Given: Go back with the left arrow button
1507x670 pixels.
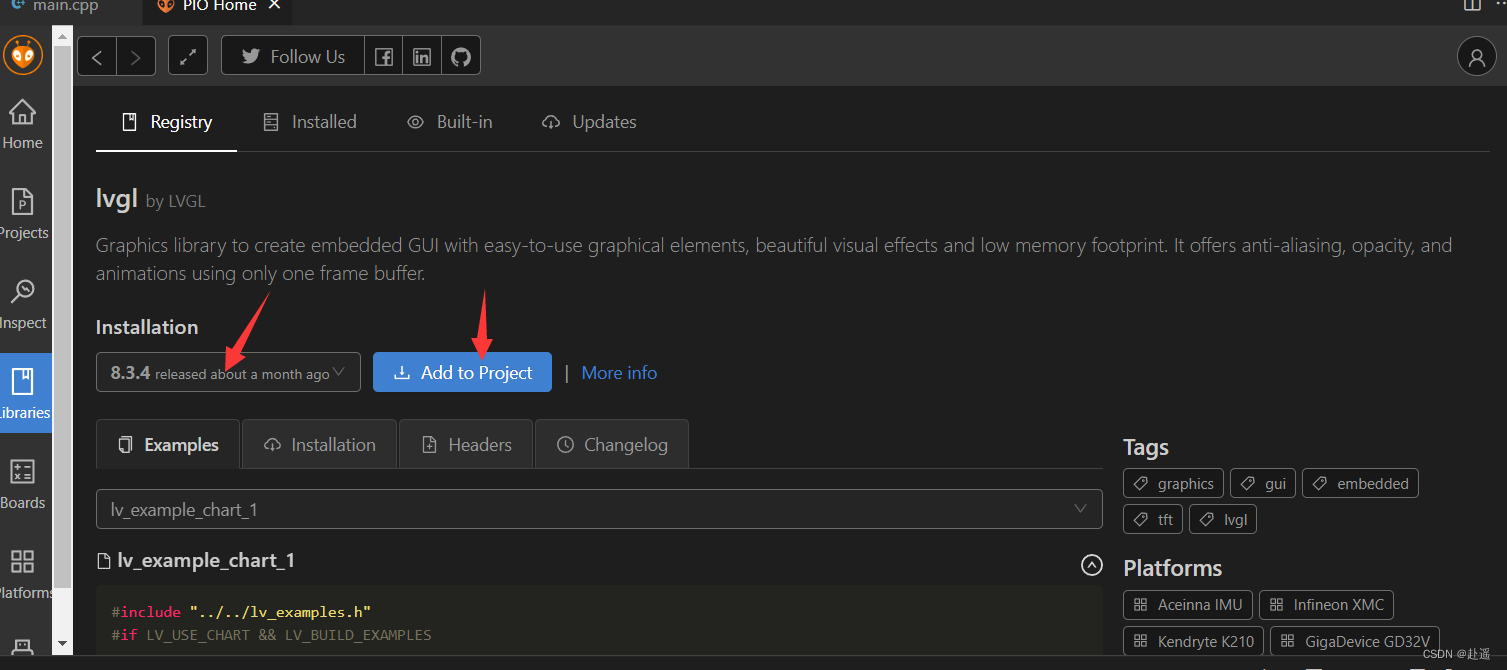Looking at the screenshot, I should (97, 57).
